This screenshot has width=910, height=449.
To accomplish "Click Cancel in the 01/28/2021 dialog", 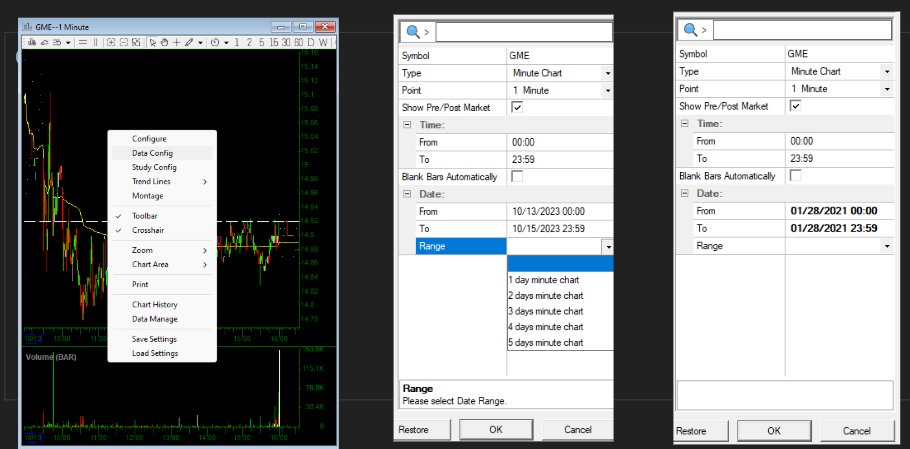I will 857,431.
